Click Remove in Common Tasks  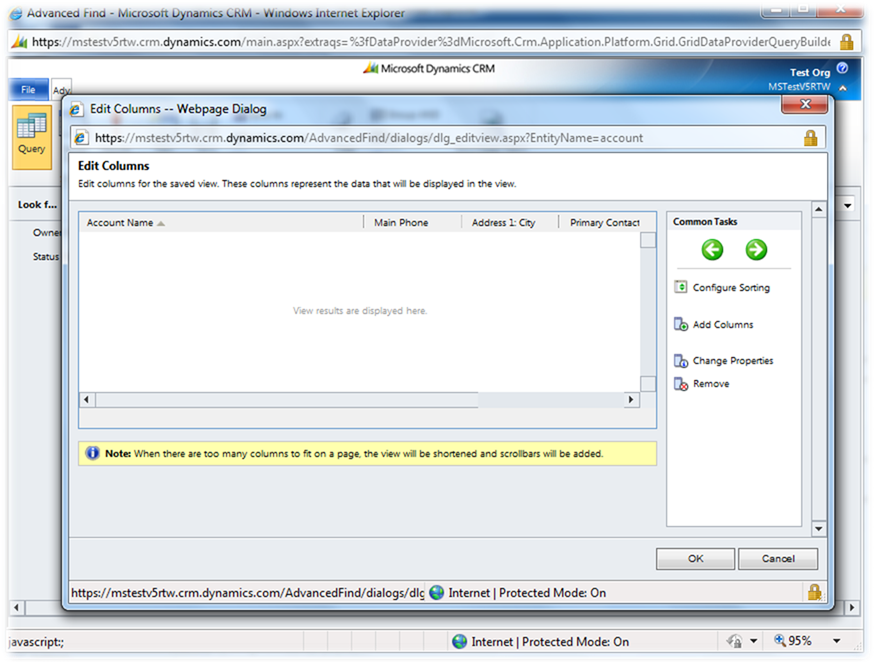click(711, 384)
